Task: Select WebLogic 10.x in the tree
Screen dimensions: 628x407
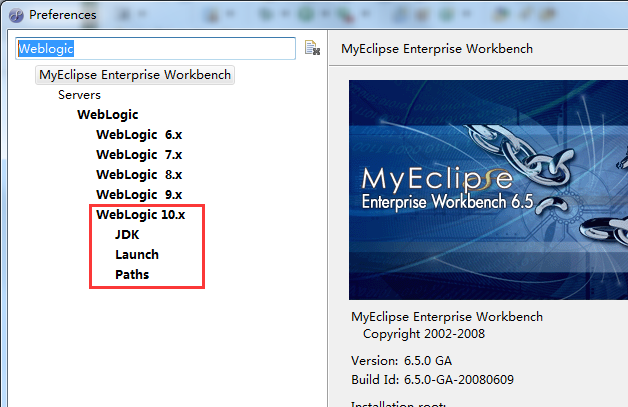Action: pos(141,215)
